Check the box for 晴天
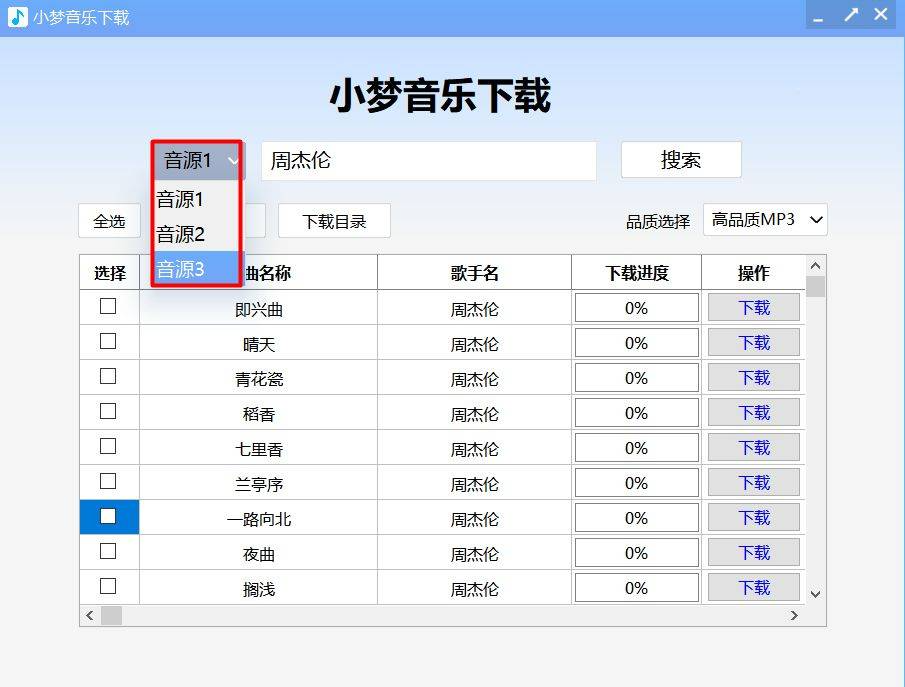The height and width of the screenshot is (687, 905). [108, 341]
